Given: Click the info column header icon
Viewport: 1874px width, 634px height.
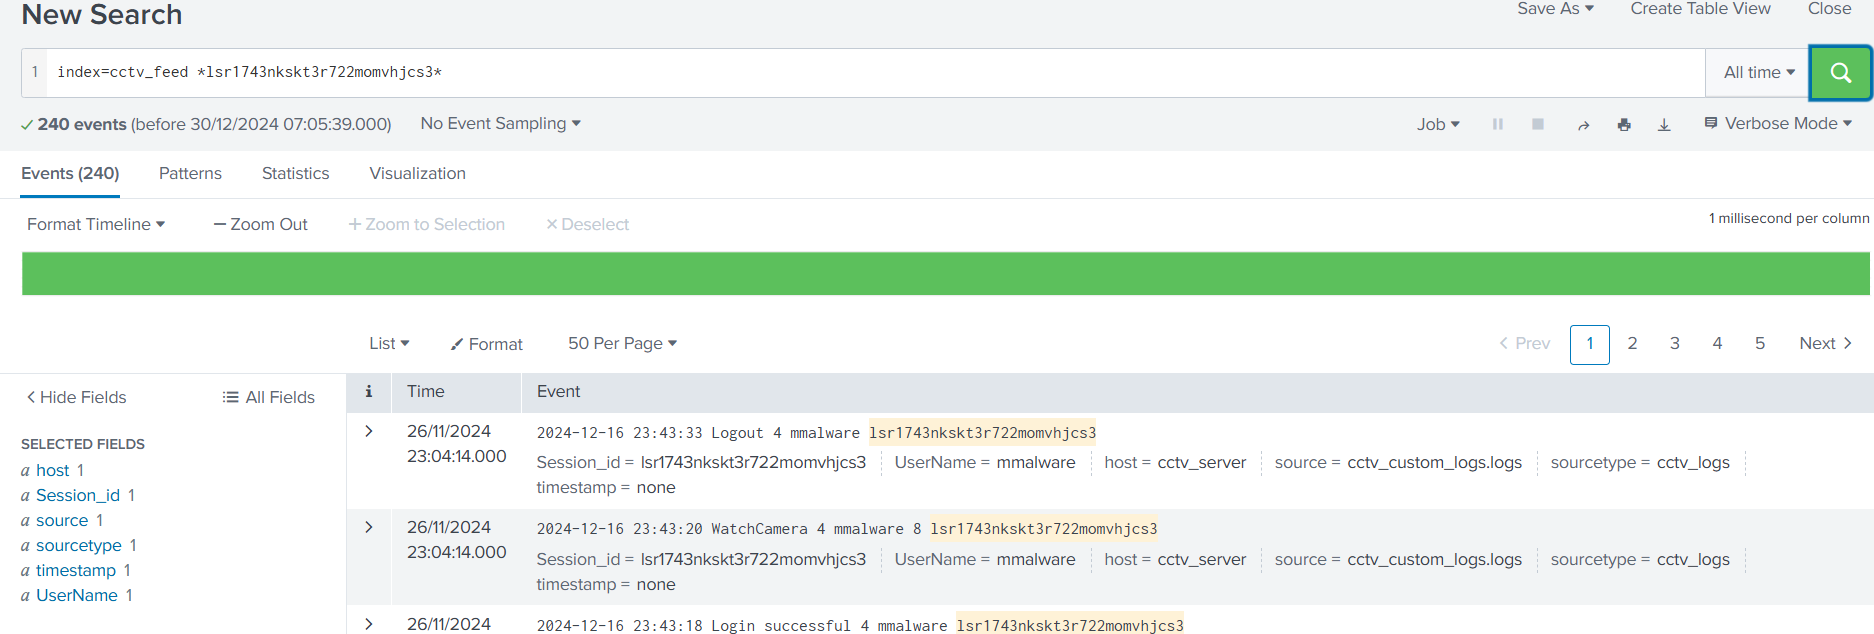Looking at the screenshot, I should tap(369, 392).
